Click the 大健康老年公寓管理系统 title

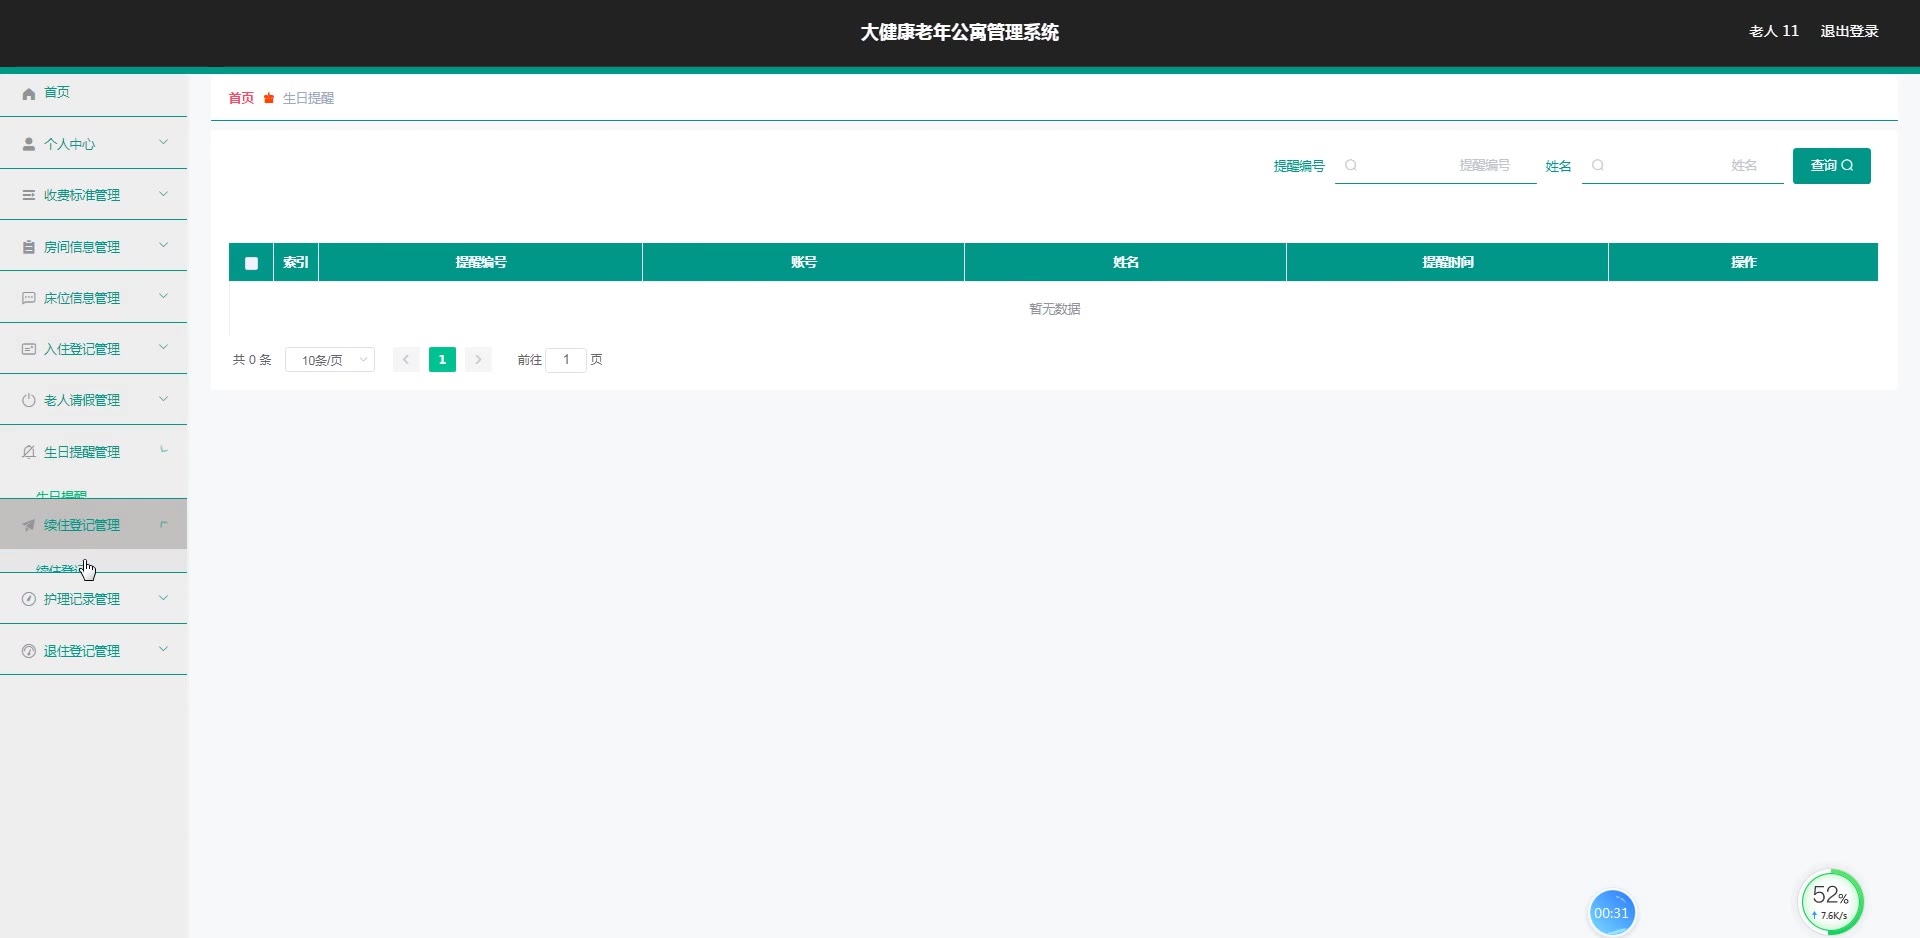[960, 32]
